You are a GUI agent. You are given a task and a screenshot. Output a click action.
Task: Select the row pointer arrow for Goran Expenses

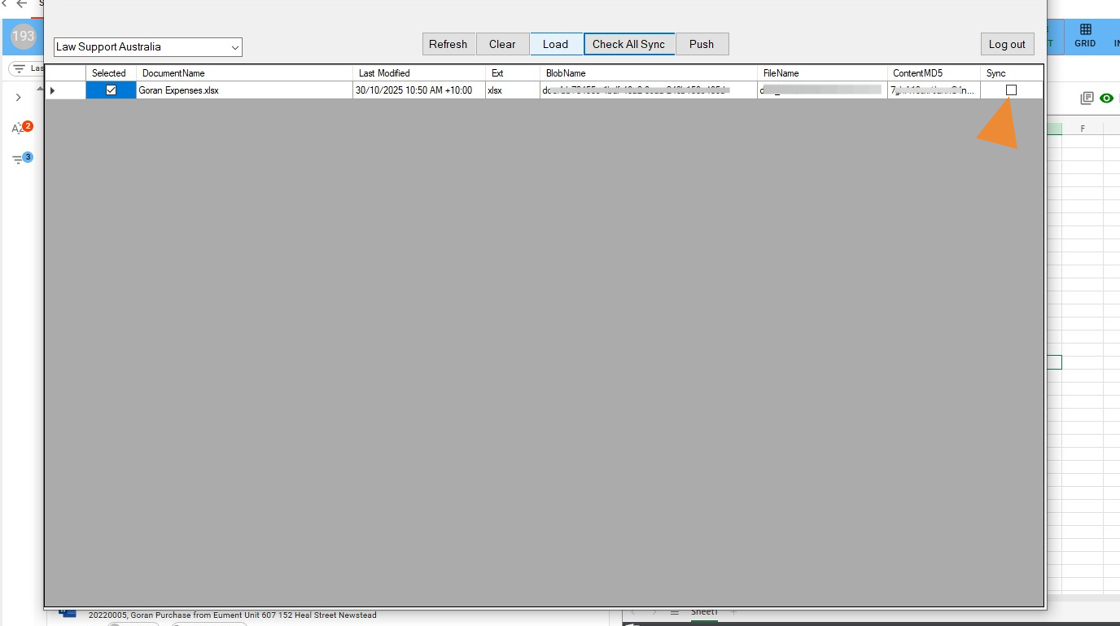click(53, 91)
